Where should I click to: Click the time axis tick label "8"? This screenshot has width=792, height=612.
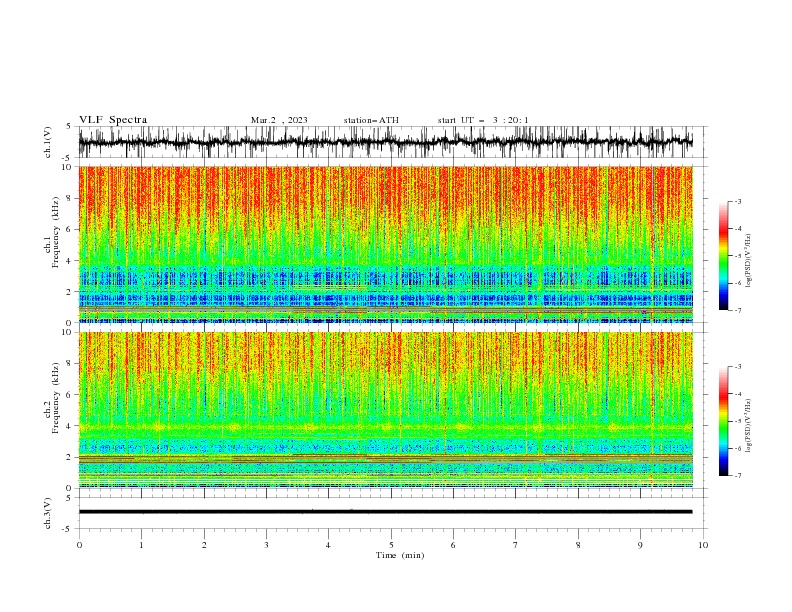[x=578, y=545]
